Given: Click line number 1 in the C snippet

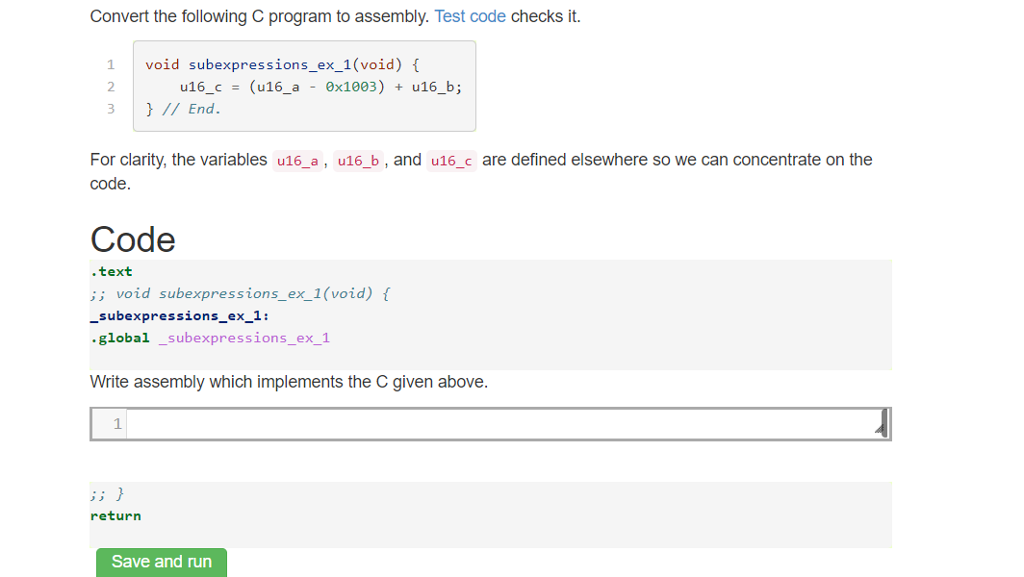Looking at the screenshot, I should click(x=110, y=64).
